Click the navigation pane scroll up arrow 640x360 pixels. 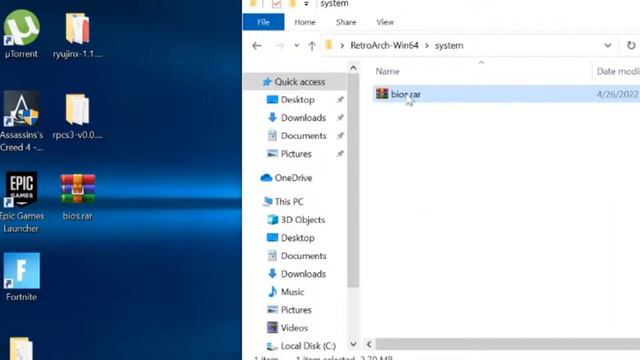pyautogui.click(x=353, y=68)
